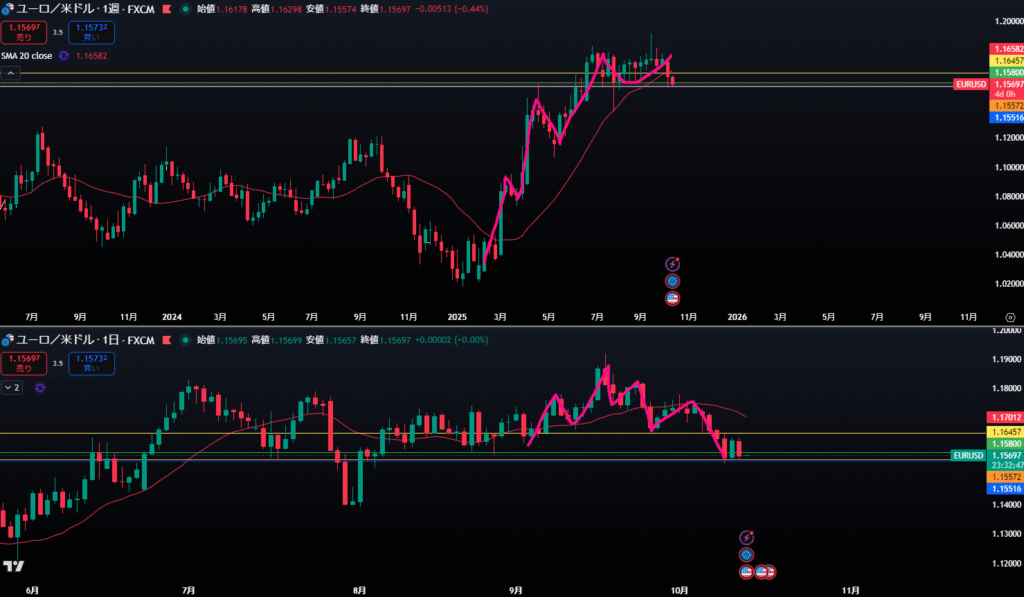The width and height of the screenshot is (1024, 597).
Task: Click the purple SMA indicator status icon
Action: coord(64,56)
